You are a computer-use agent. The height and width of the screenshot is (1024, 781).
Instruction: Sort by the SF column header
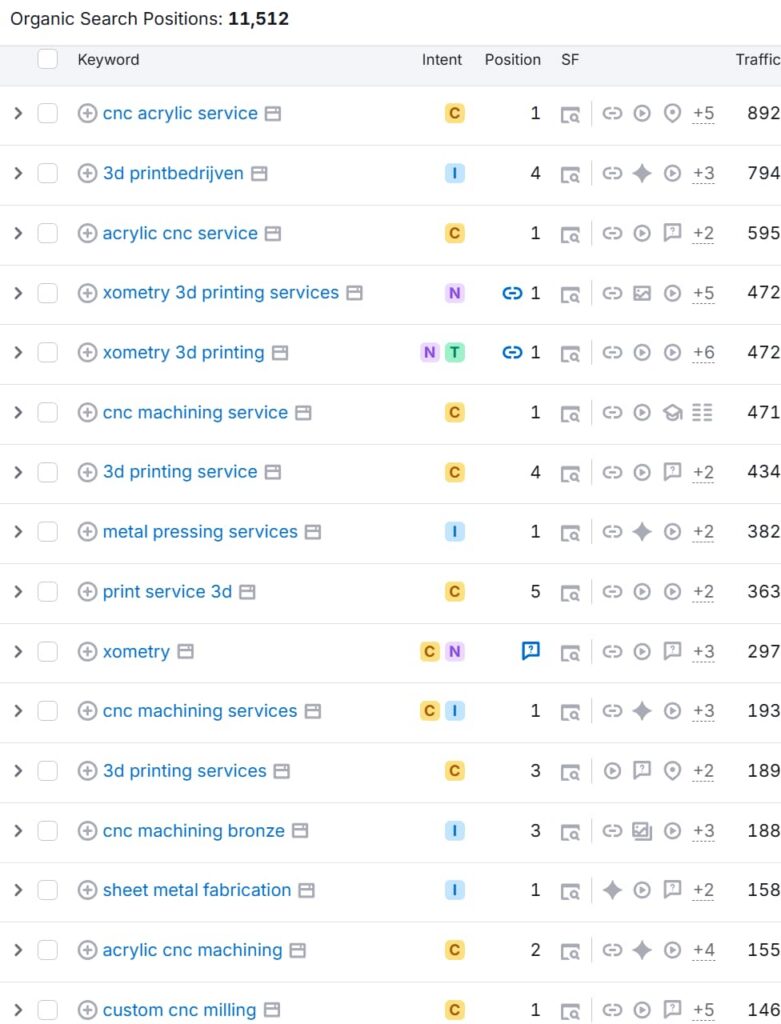pyautogui.click(x=569, y=59)
